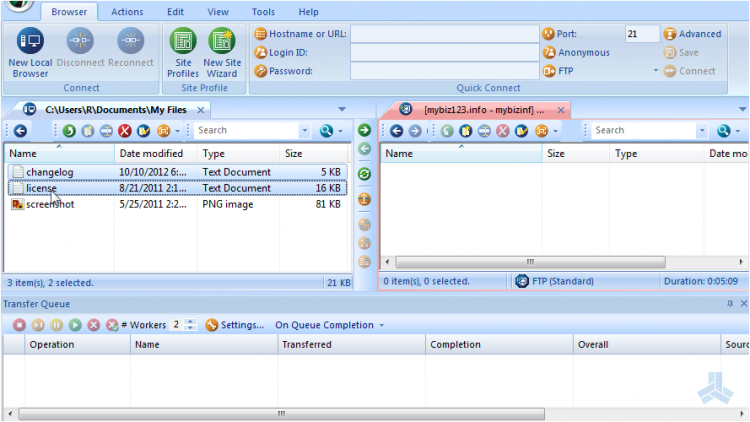Pin the Transfer Queue panel
The height and width of the screenshot is (422, 750).
(x=730, y=304)
